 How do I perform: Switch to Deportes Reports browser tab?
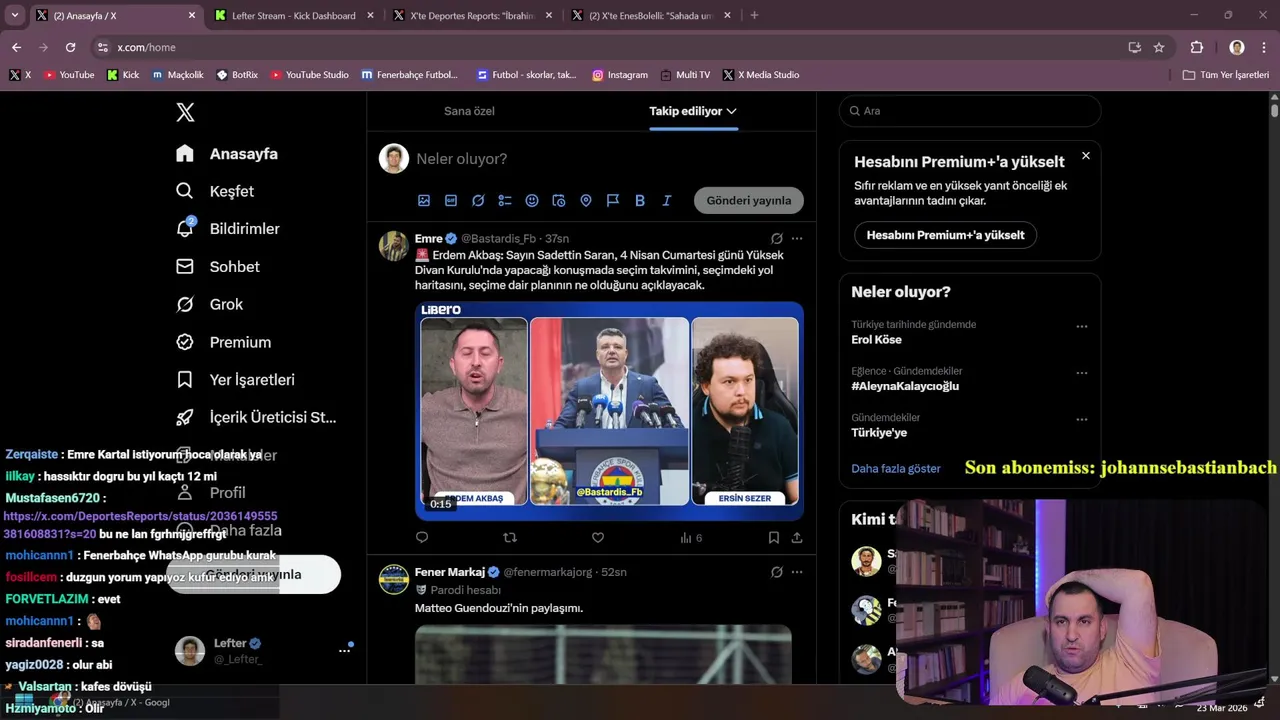coord(472,15)
